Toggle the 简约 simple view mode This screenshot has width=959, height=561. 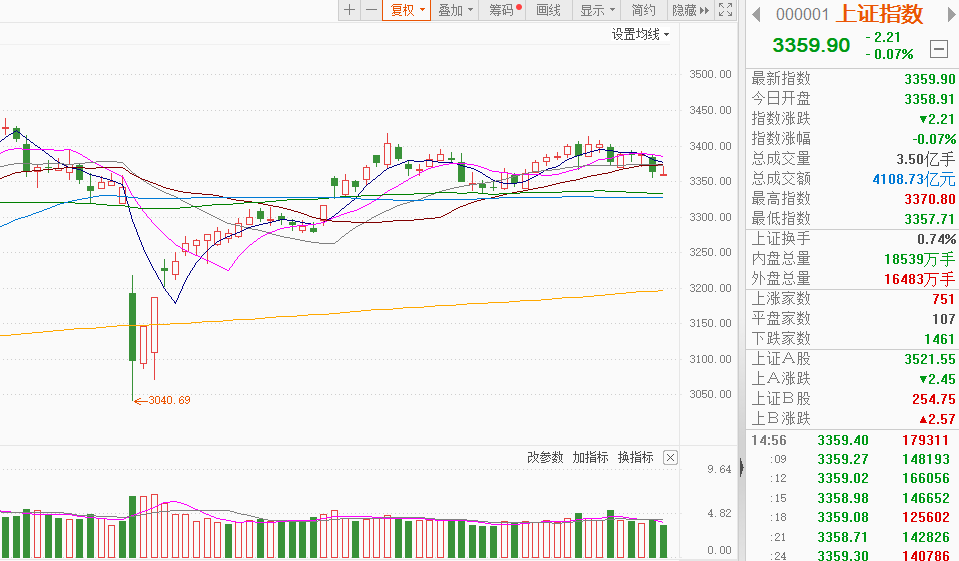pos(644,10)
